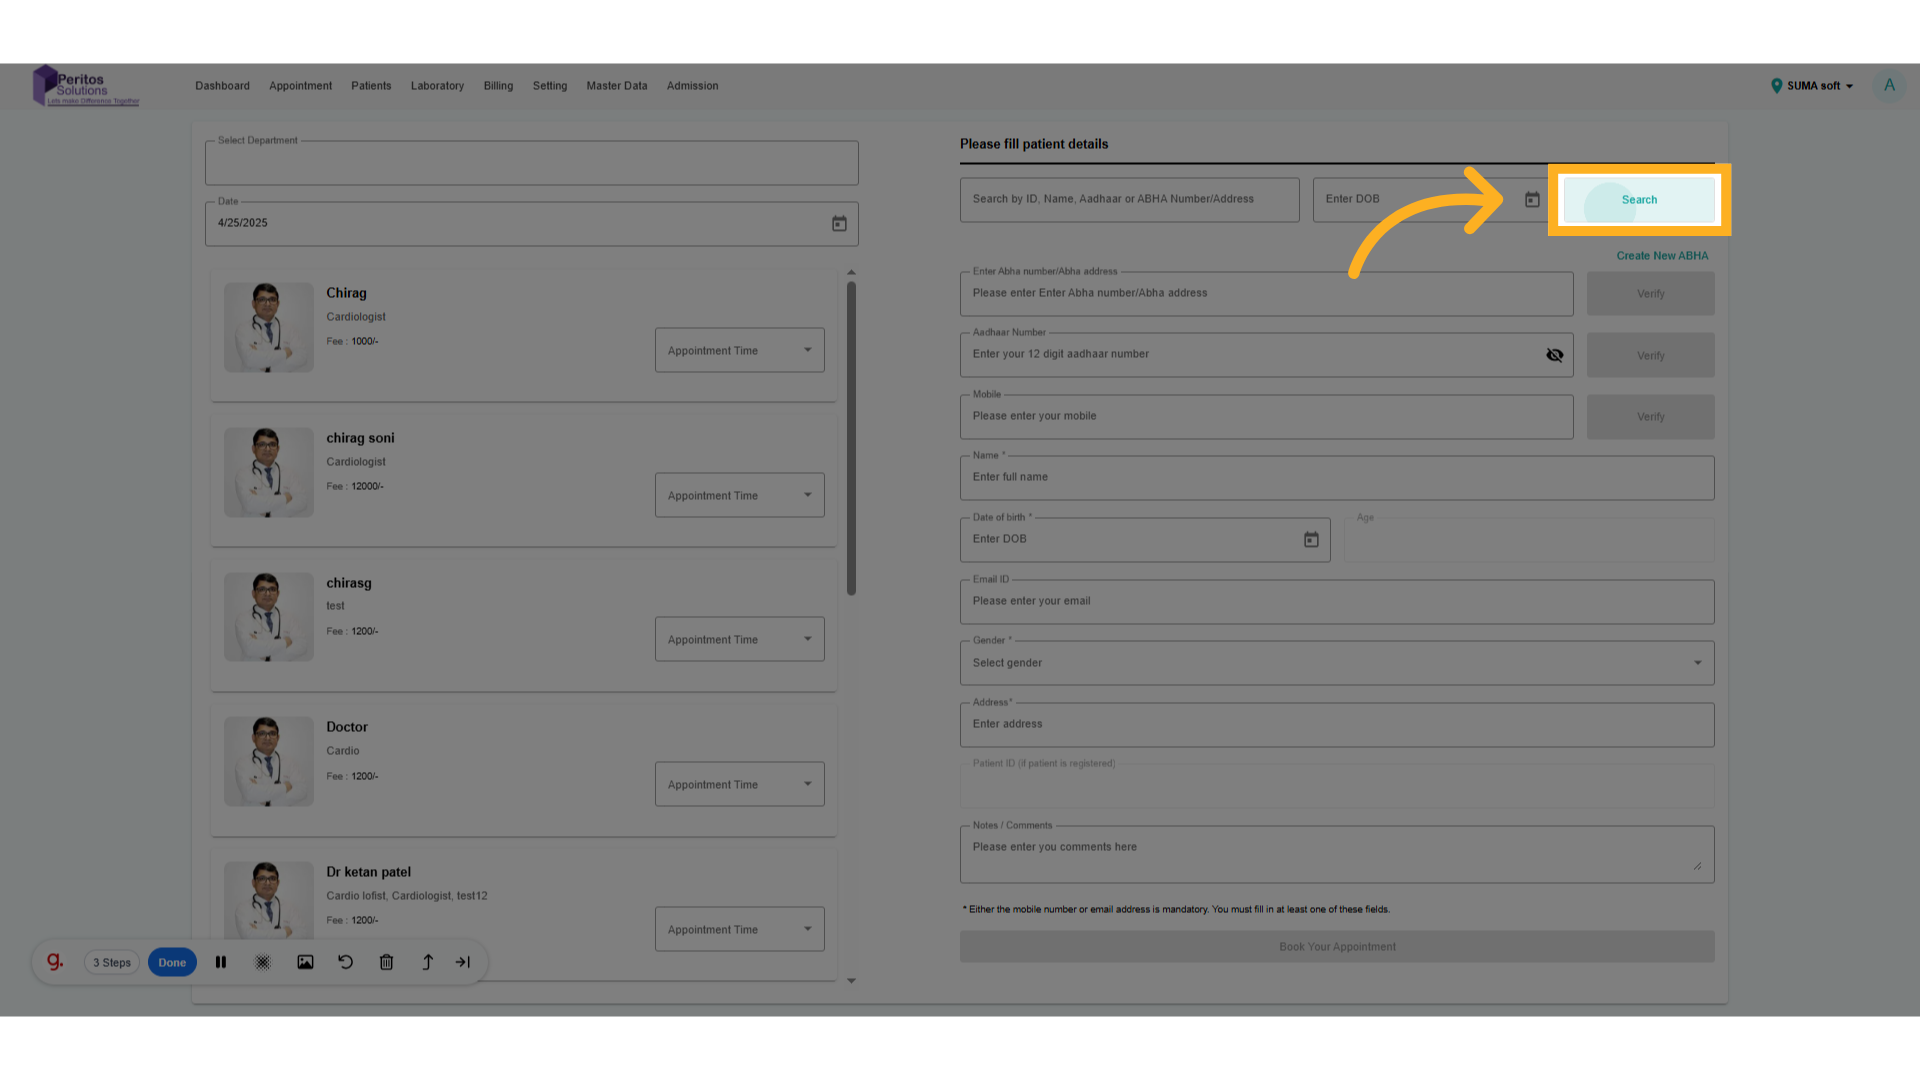This screenshot has height=1080, width=1920.
Task: Open the calendar for Date of birth
Action: point(1311,540)
